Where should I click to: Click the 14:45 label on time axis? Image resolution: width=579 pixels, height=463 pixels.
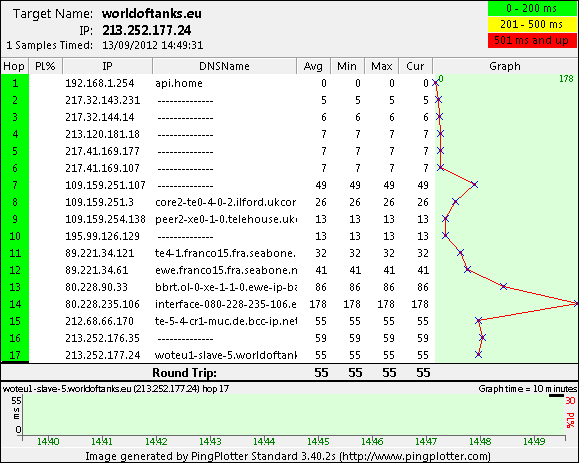pos(318,441)
